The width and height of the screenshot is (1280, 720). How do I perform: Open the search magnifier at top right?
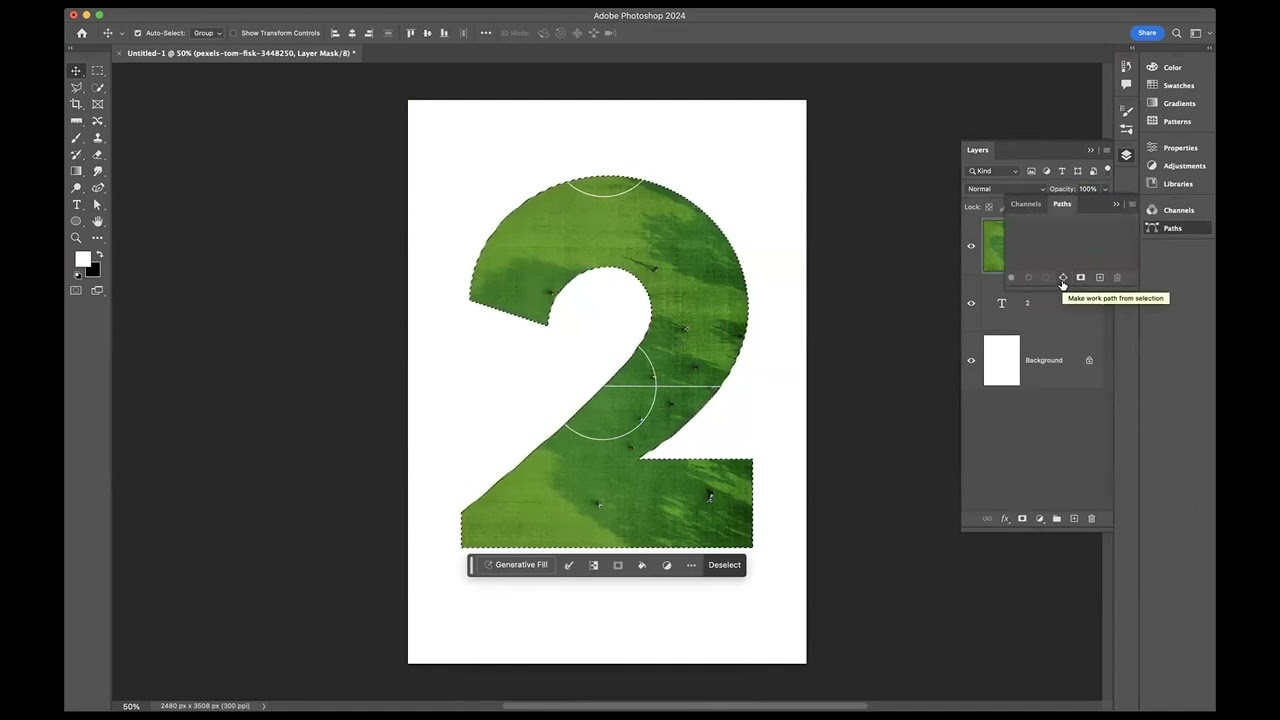point(1177,33)
